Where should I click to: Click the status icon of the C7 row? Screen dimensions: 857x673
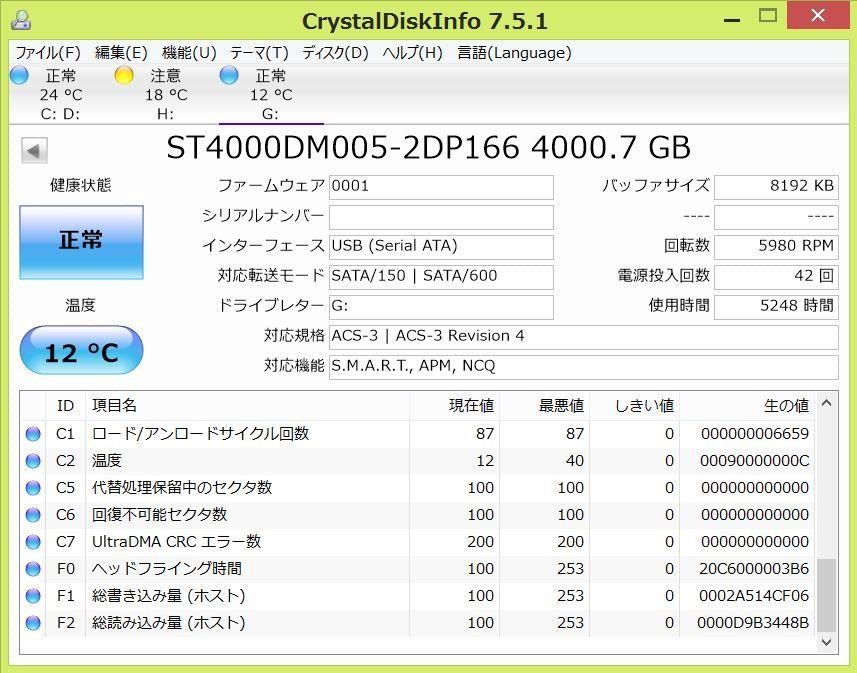click(x=33, y=542)
